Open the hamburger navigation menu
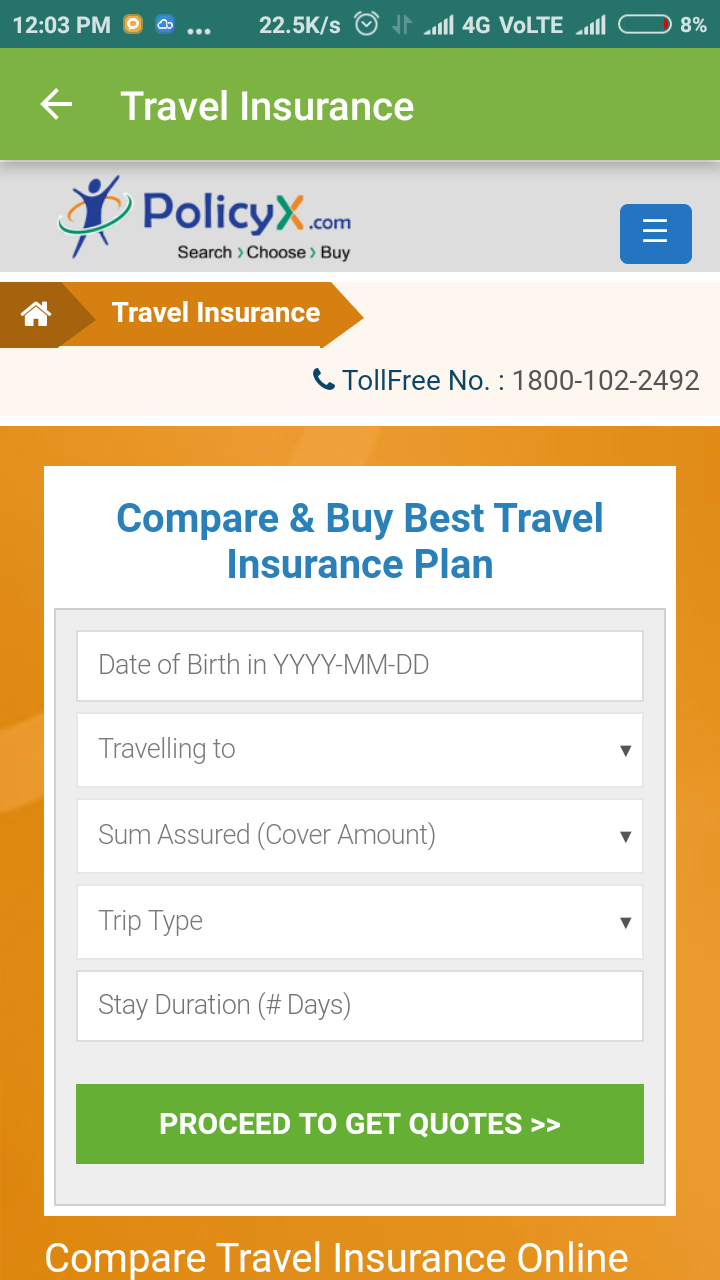The width and height of the screenshot is (720, 1280). (x=655, y=233)
